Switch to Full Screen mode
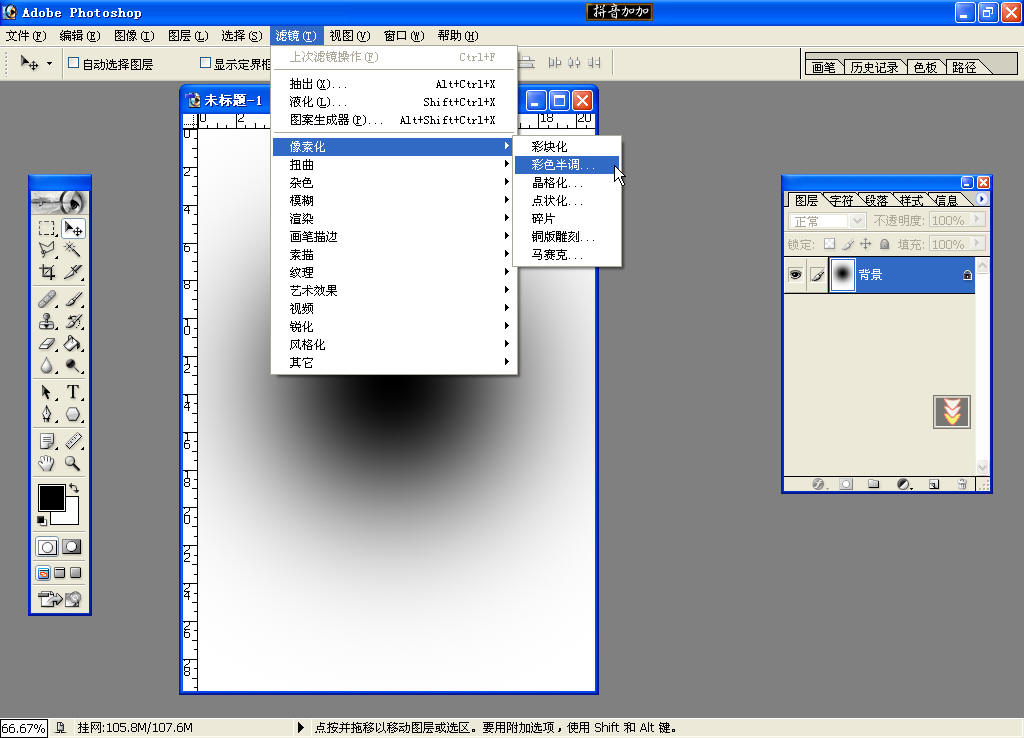The width and height of the screenshot is (1024, 738). pyautogui.click(x=76, y=573)
